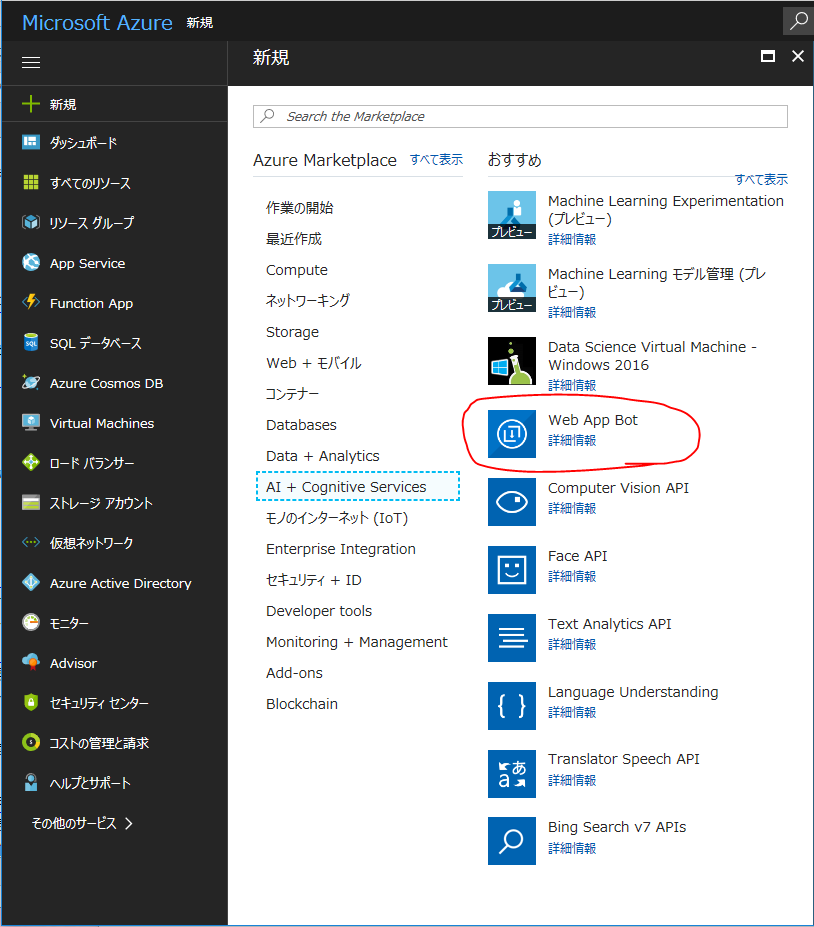Open Azure Active Directory icon
This screenshot has height=927, width=814.
[31, 582]
